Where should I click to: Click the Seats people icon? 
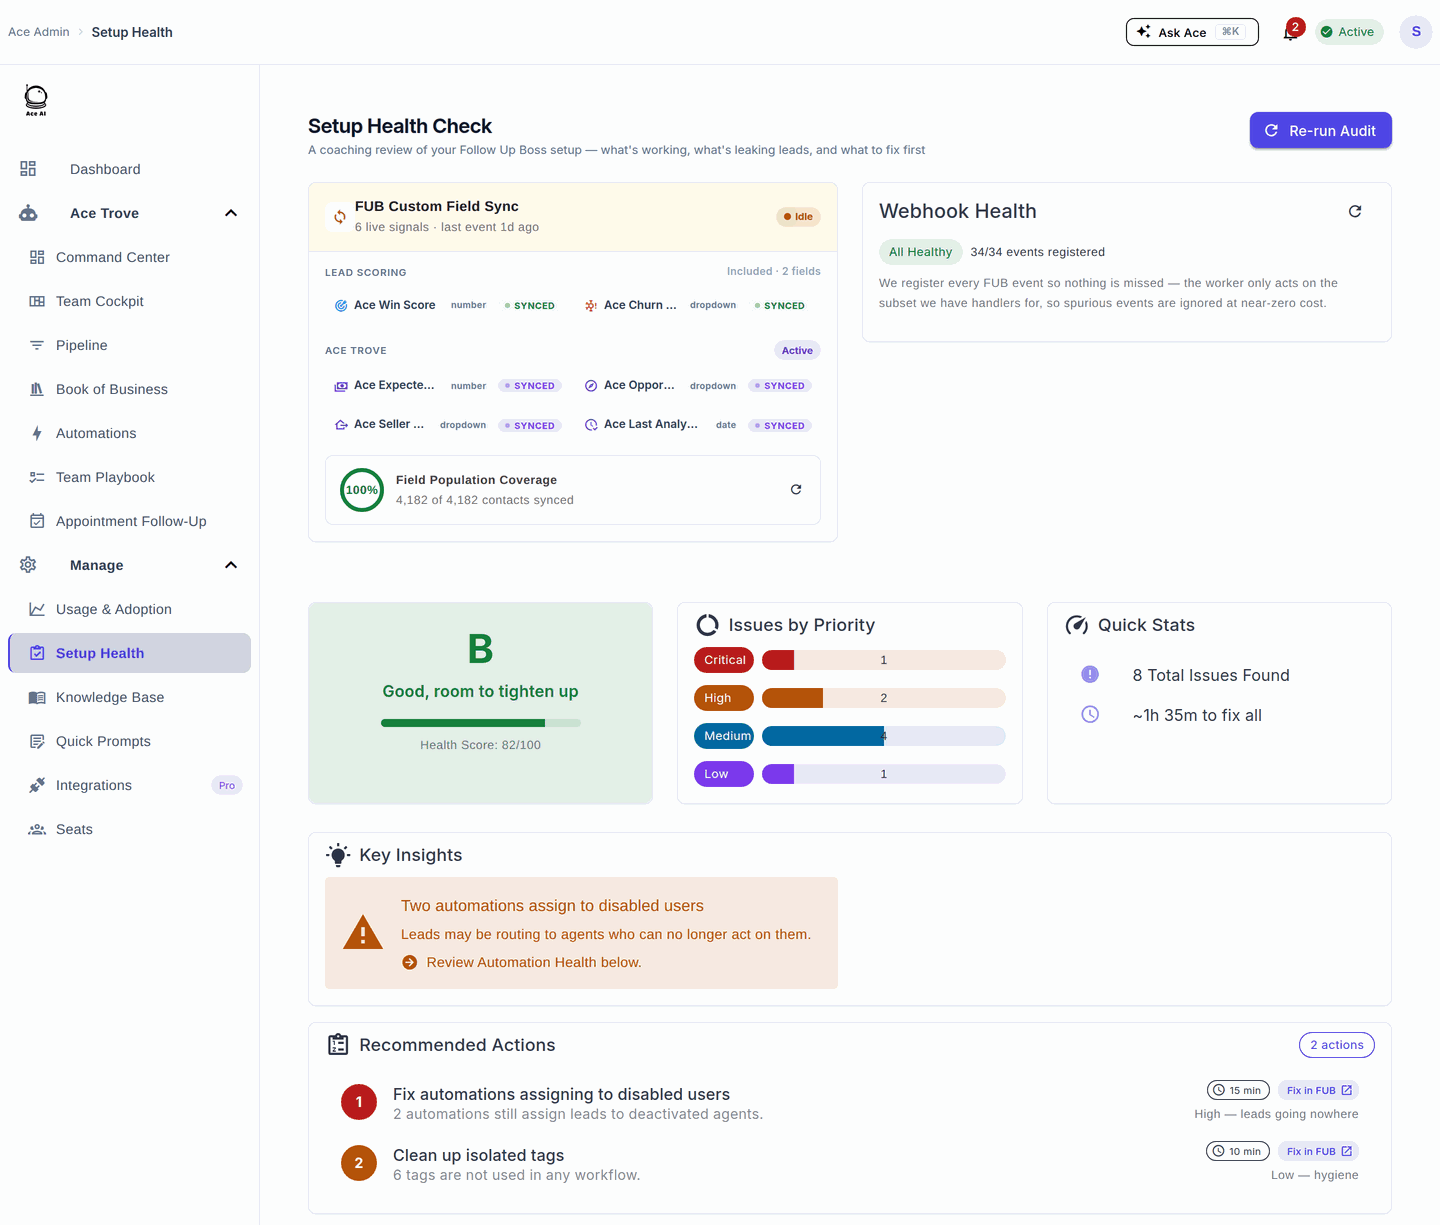tap(37, 829)
